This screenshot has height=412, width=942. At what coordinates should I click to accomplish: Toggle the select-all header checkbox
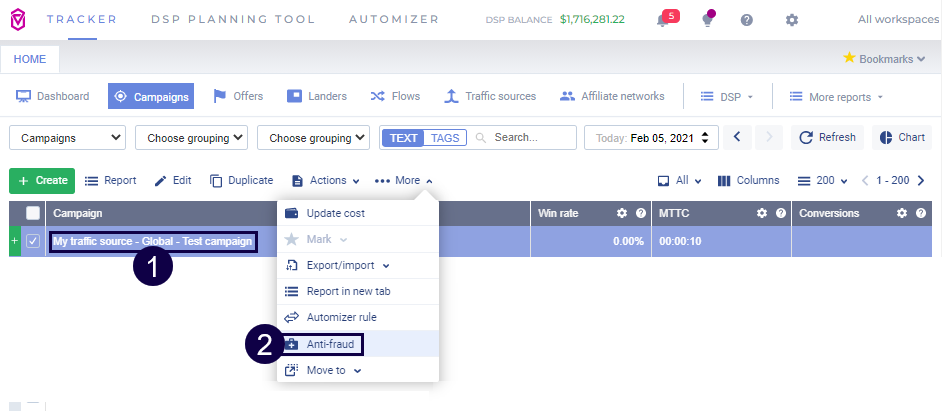(x=33, y=213)
